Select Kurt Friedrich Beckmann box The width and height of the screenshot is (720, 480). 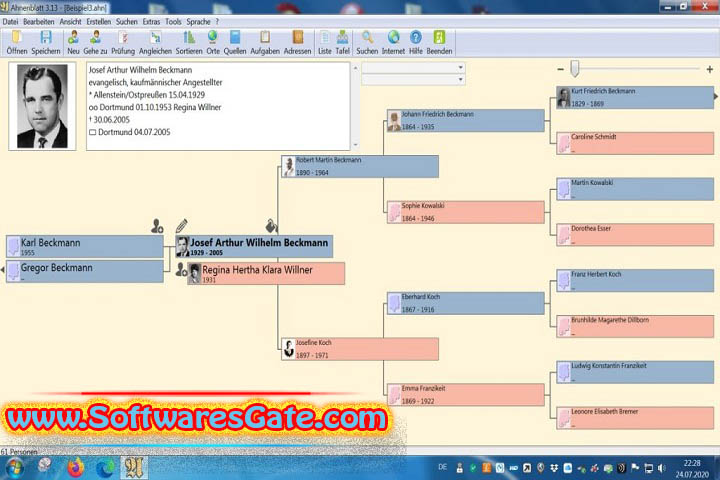pyautogui.click(x=635, y=97)
